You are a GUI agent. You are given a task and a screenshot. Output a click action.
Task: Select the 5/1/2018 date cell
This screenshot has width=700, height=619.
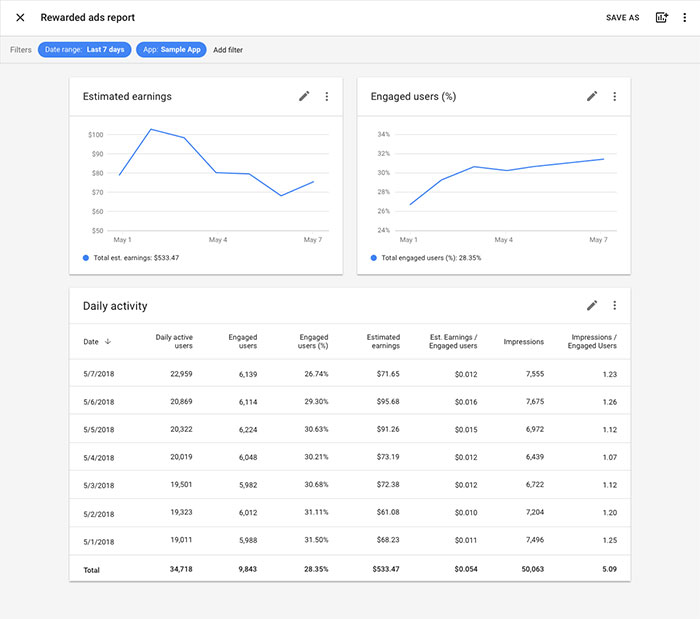pos(99,542)
